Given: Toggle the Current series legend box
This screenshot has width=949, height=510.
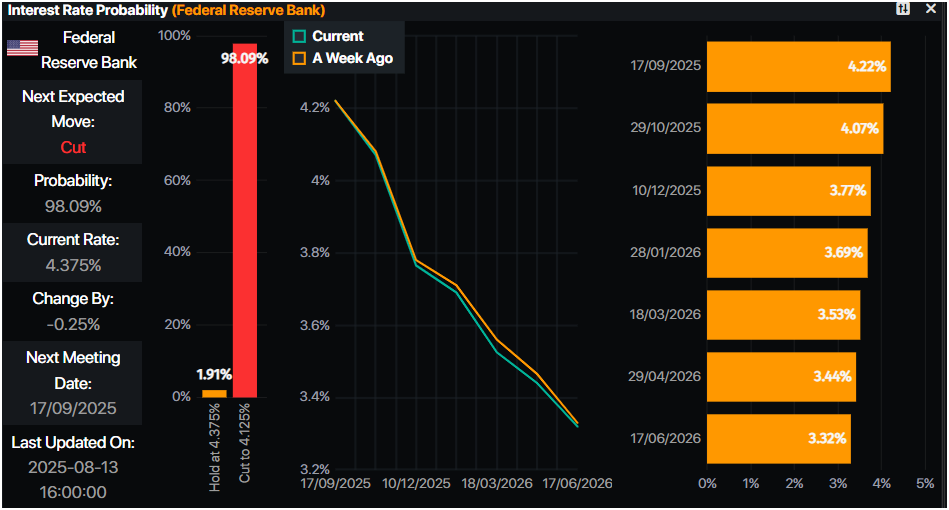Looking at the screenshot, I should tap(299, 36).
